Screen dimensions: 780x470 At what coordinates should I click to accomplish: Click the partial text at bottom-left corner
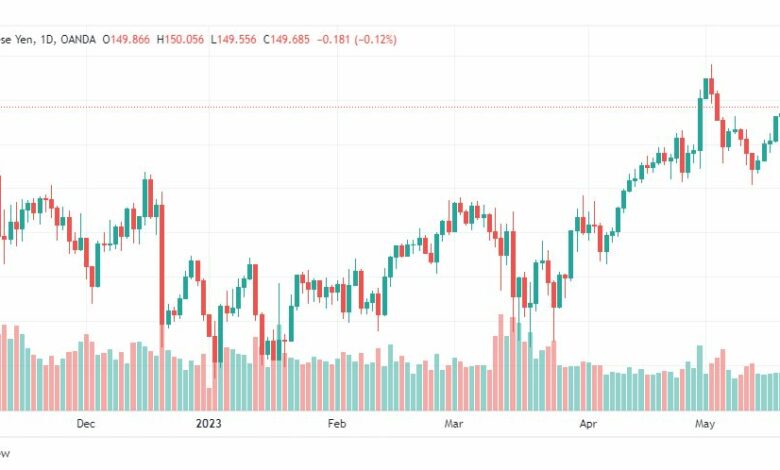point(4,454)
